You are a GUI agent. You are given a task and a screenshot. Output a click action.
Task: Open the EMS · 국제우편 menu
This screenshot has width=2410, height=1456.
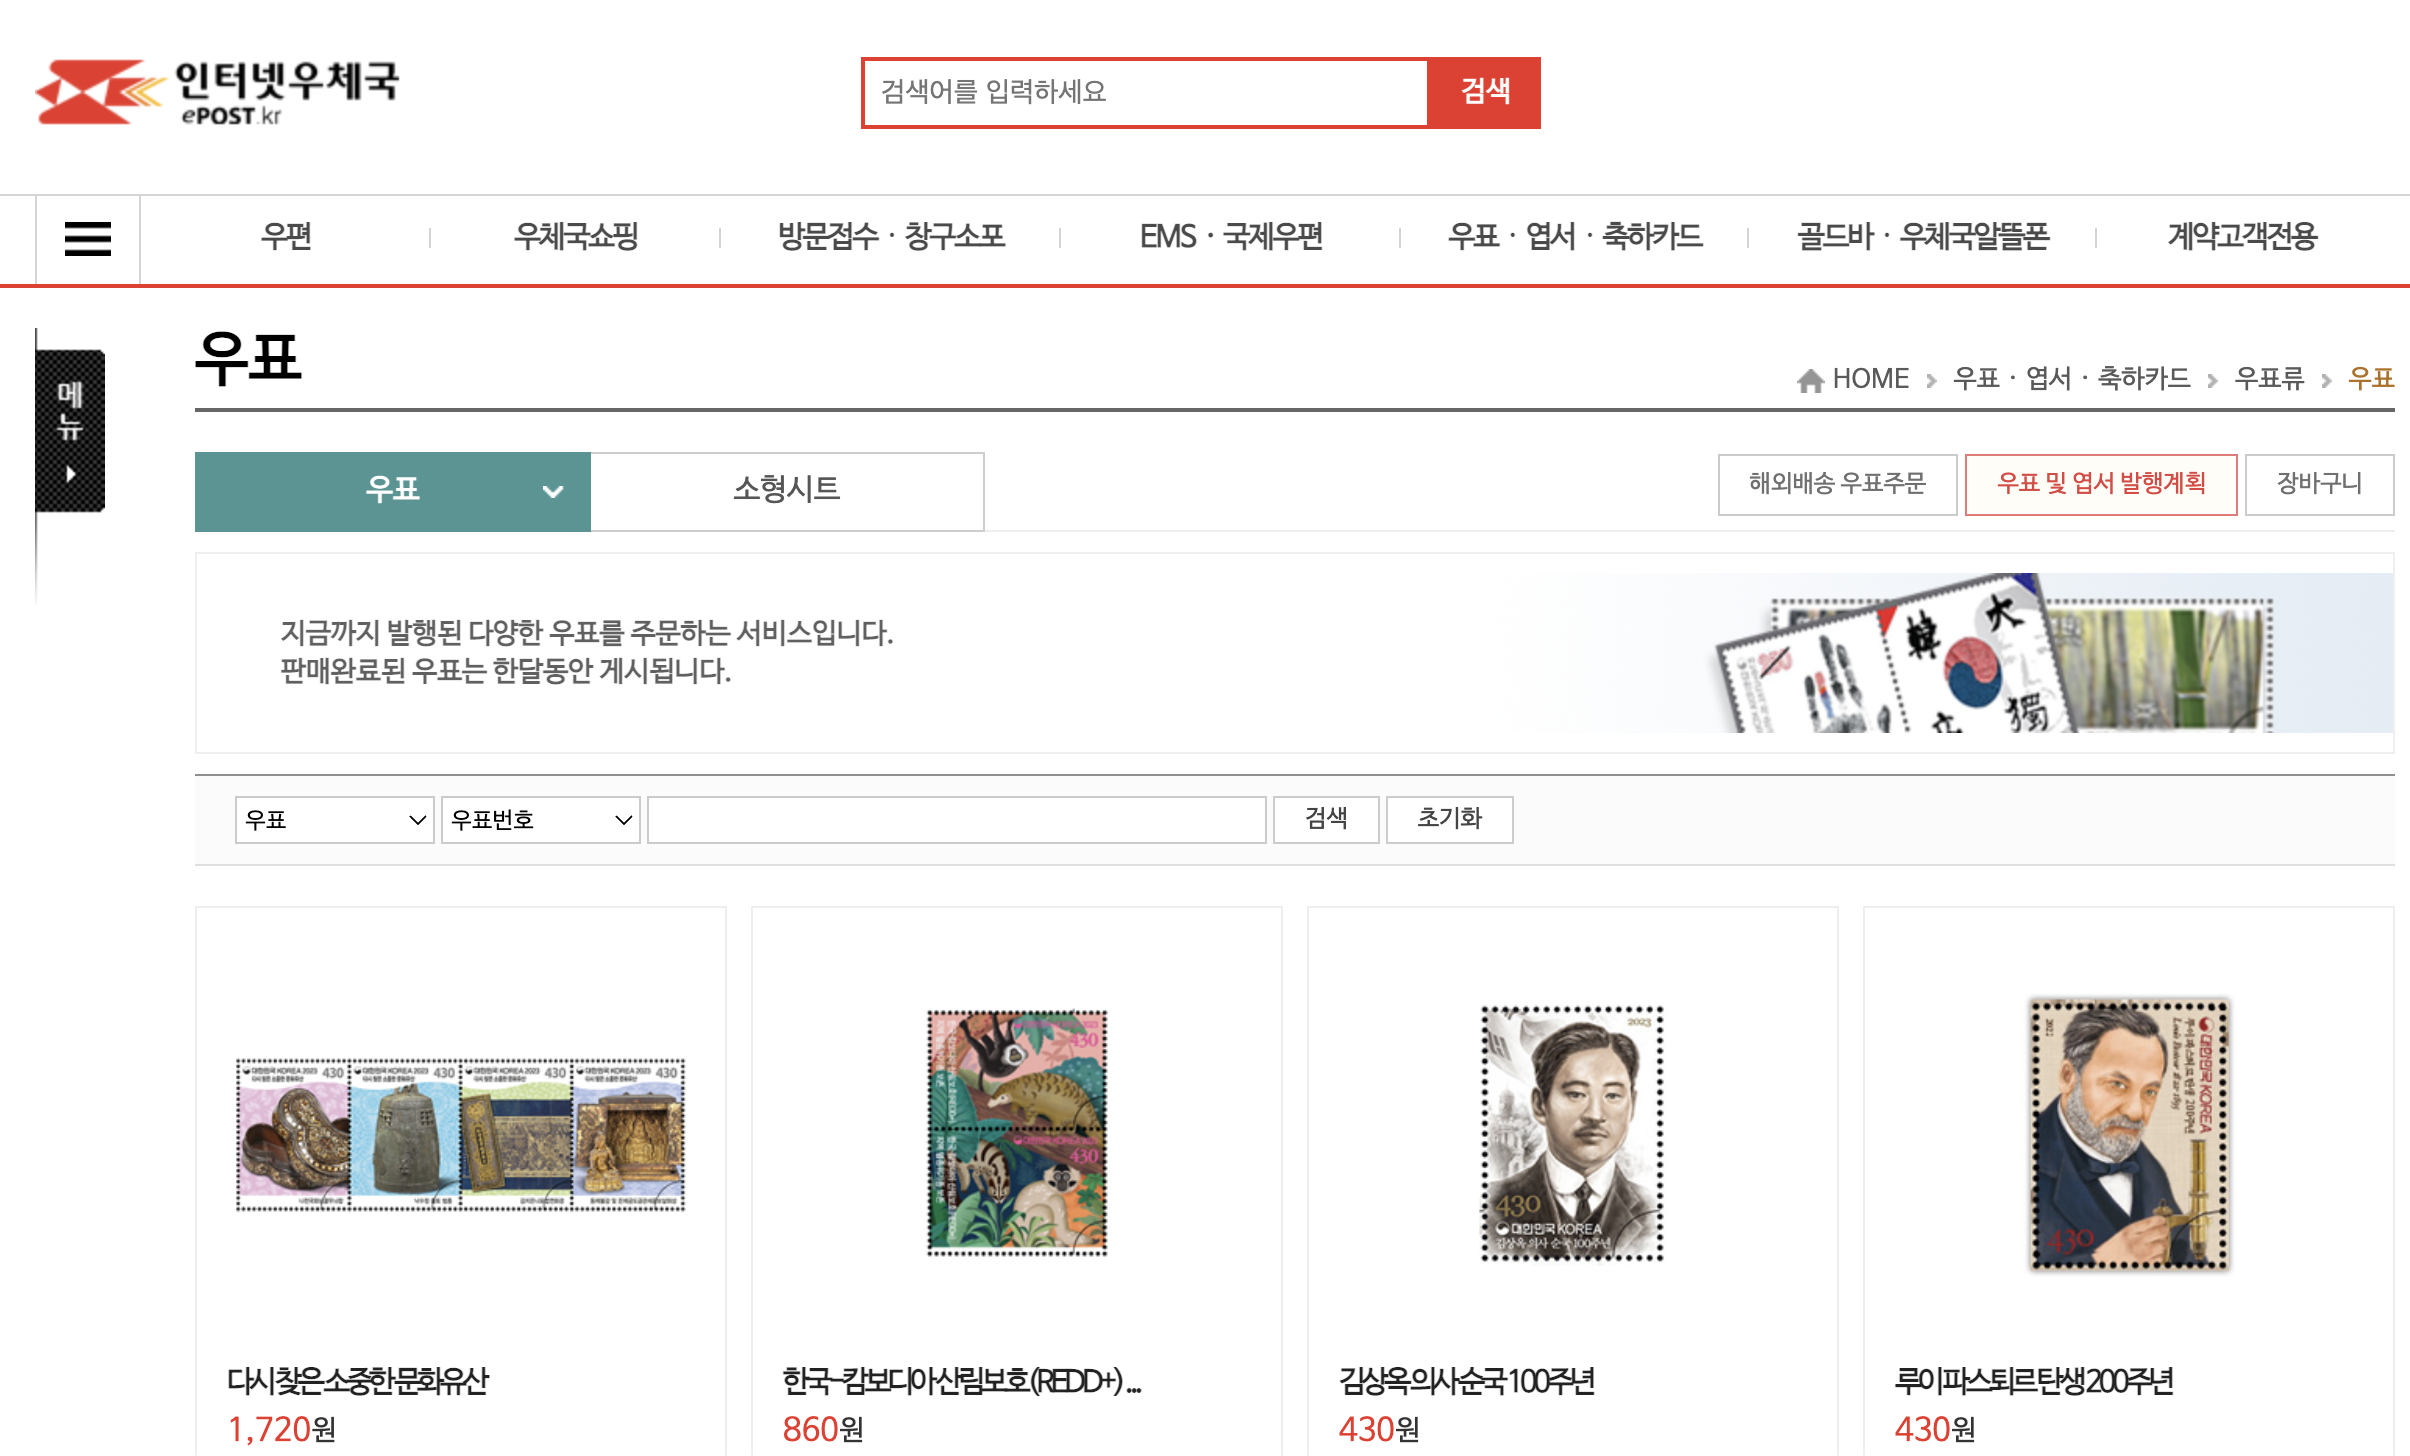[x=1231, y=237]
